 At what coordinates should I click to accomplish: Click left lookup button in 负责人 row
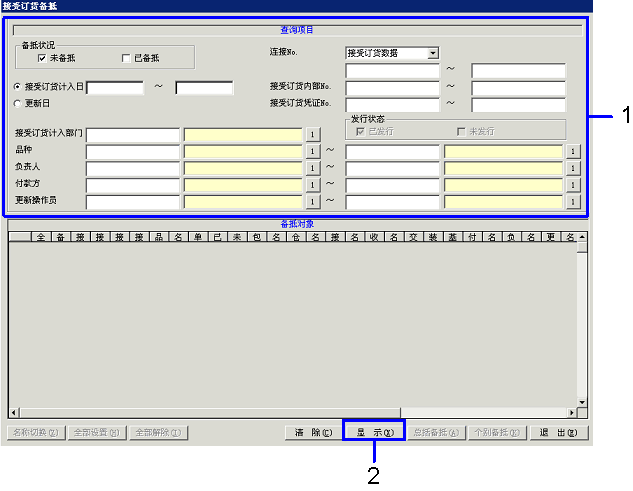(x=311, y=168)
